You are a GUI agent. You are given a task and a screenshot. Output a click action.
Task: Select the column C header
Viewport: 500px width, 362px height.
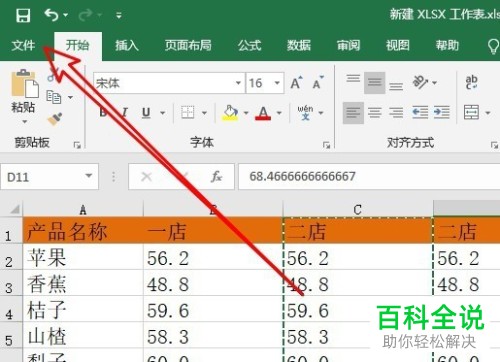pos(358,209)
